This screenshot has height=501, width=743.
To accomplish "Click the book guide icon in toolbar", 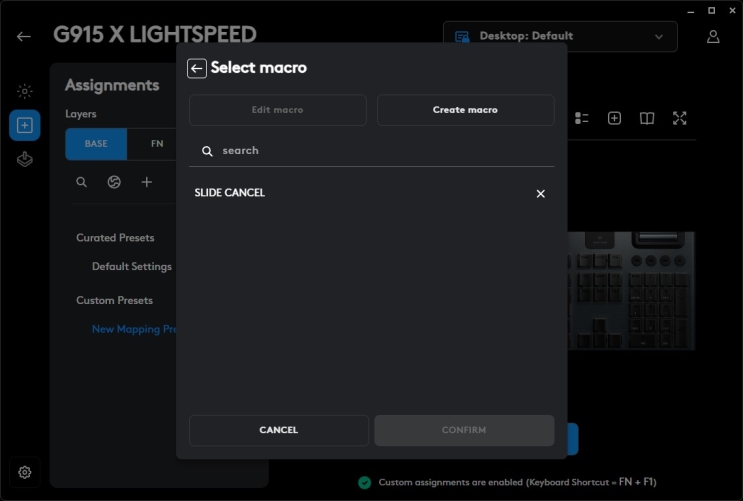I will click(x=647, y=118).
